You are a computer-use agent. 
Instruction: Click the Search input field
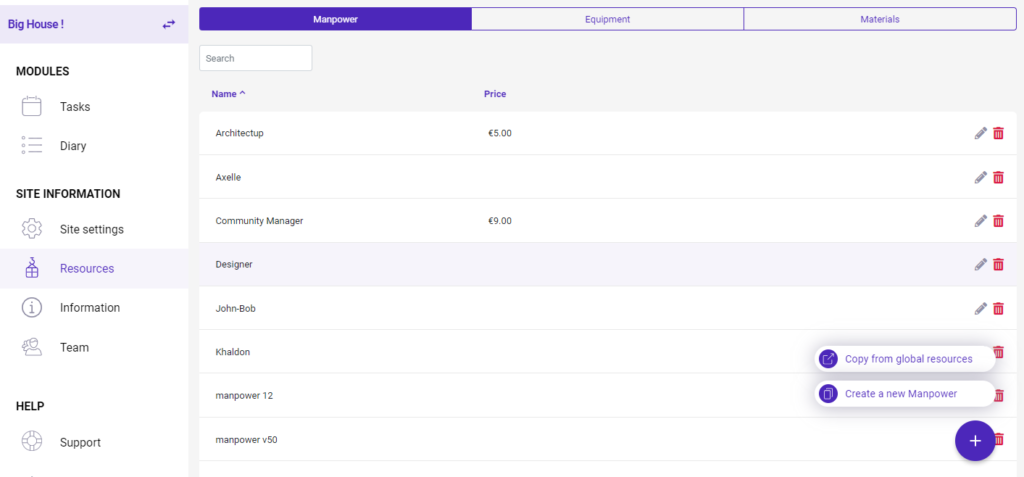pyautogui.click(x=255, y=58)
